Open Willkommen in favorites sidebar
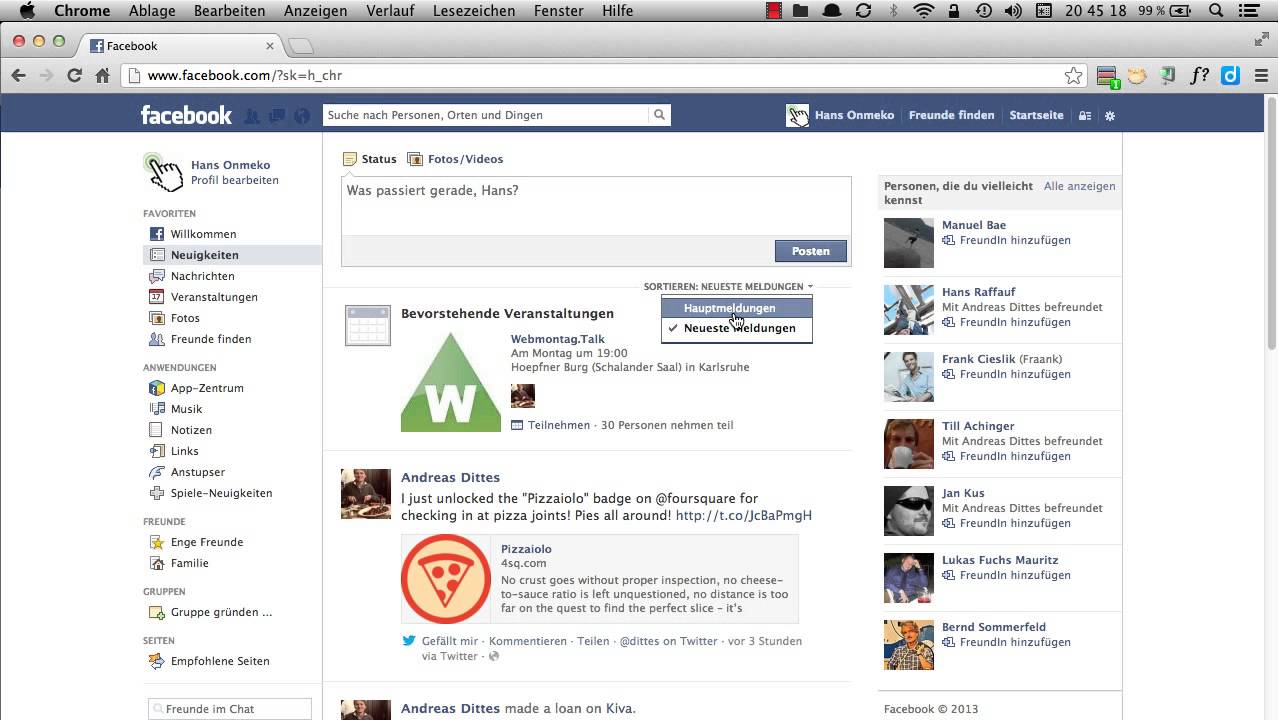The height and width of the screenshot is (720, 1278). (203, 234)
